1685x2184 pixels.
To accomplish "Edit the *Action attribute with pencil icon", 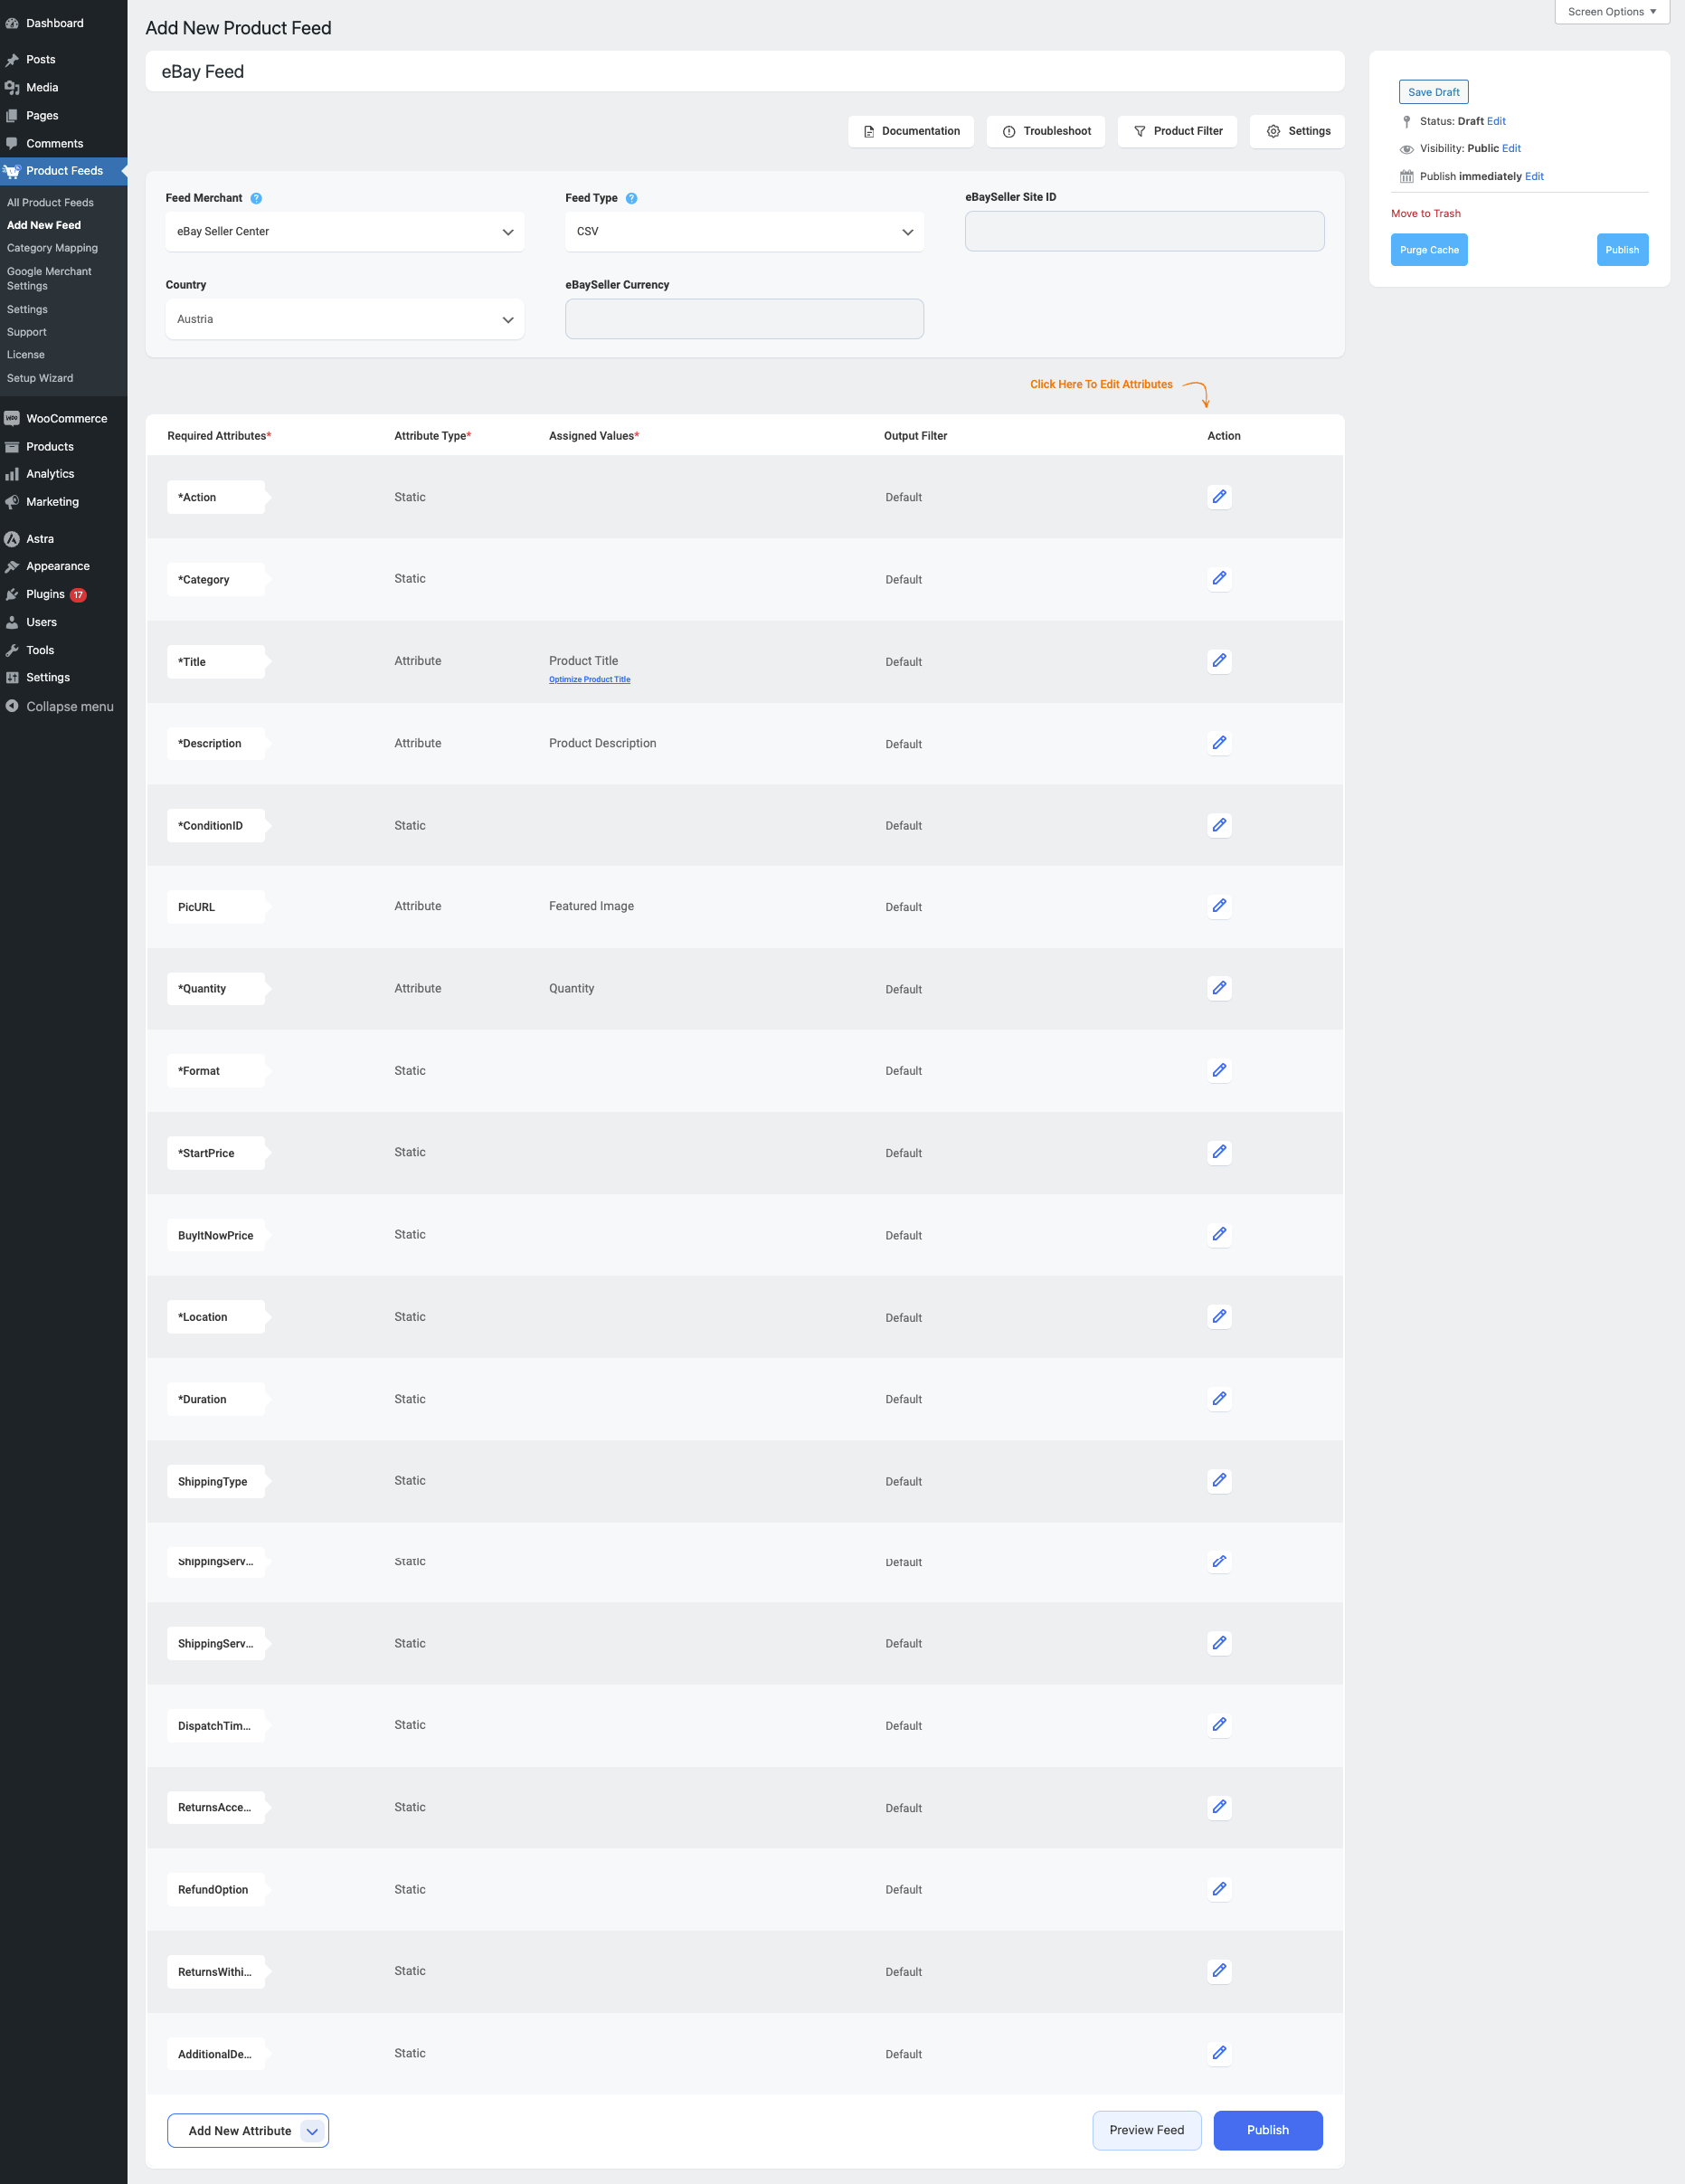I will [x=1219, y=497].
